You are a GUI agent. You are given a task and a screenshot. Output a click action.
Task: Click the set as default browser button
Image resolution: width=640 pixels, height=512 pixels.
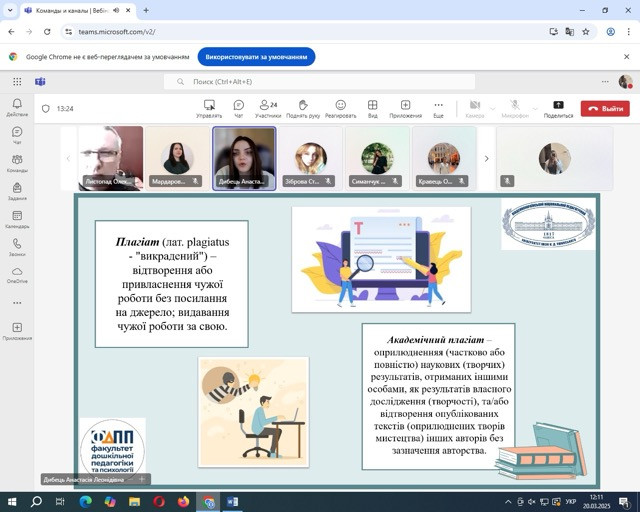[256, 56]
